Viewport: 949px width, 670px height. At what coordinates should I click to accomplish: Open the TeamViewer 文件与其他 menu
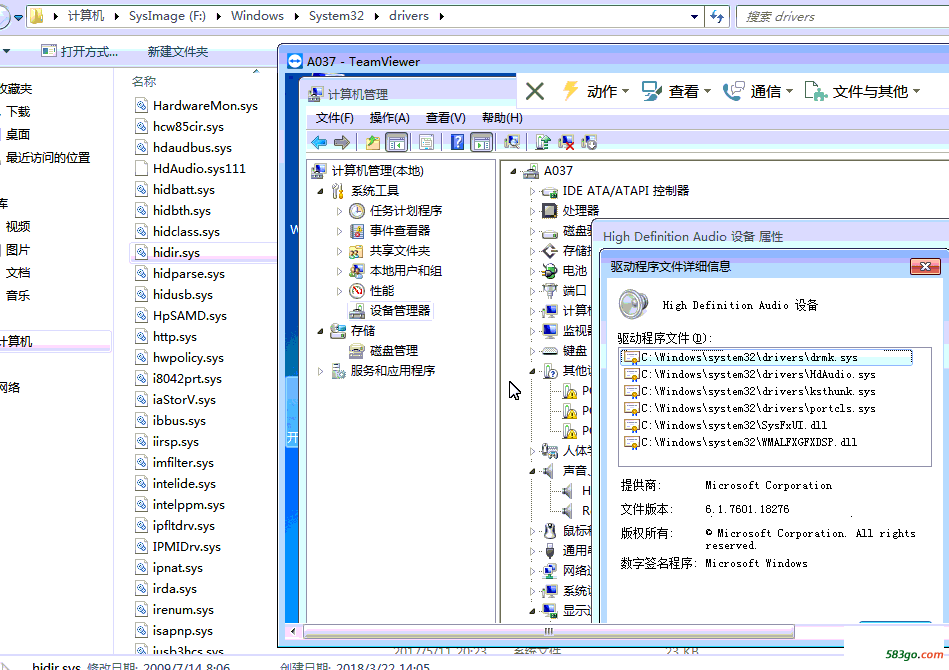tap(862, 91)
